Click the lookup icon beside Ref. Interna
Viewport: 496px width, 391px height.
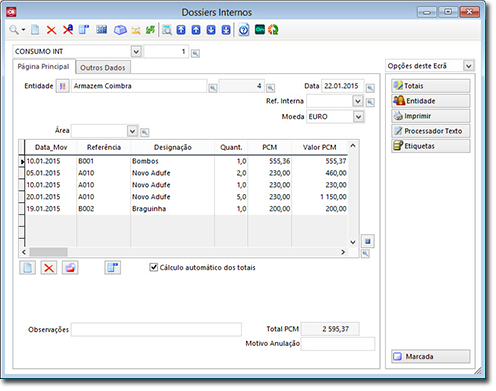click(x=370, y=102)
